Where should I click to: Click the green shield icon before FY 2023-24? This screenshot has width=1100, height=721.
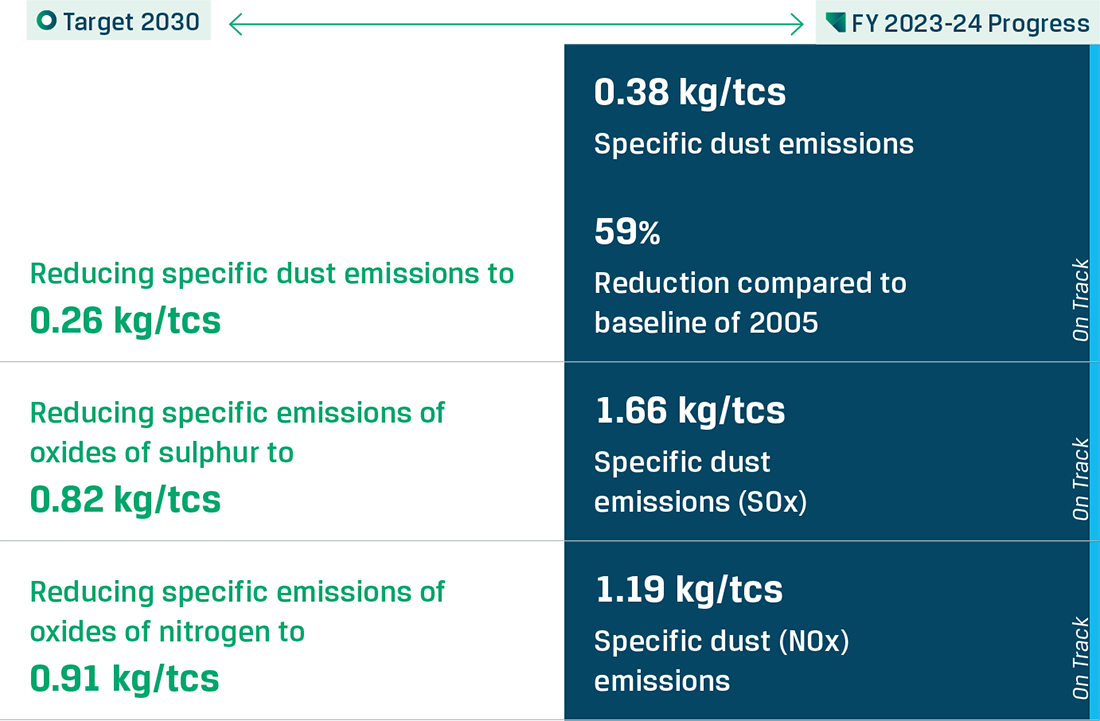click(836, 22)
